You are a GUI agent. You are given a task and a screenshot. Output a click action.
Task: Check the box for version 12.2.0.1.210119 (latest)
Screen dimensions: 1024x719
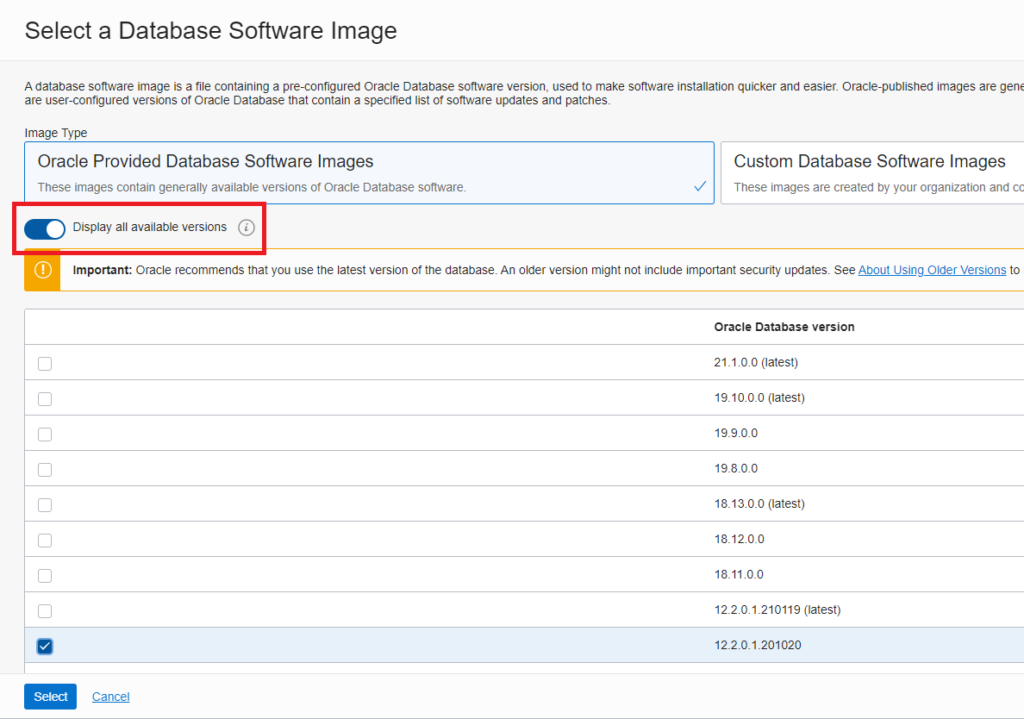pos(44,611)
